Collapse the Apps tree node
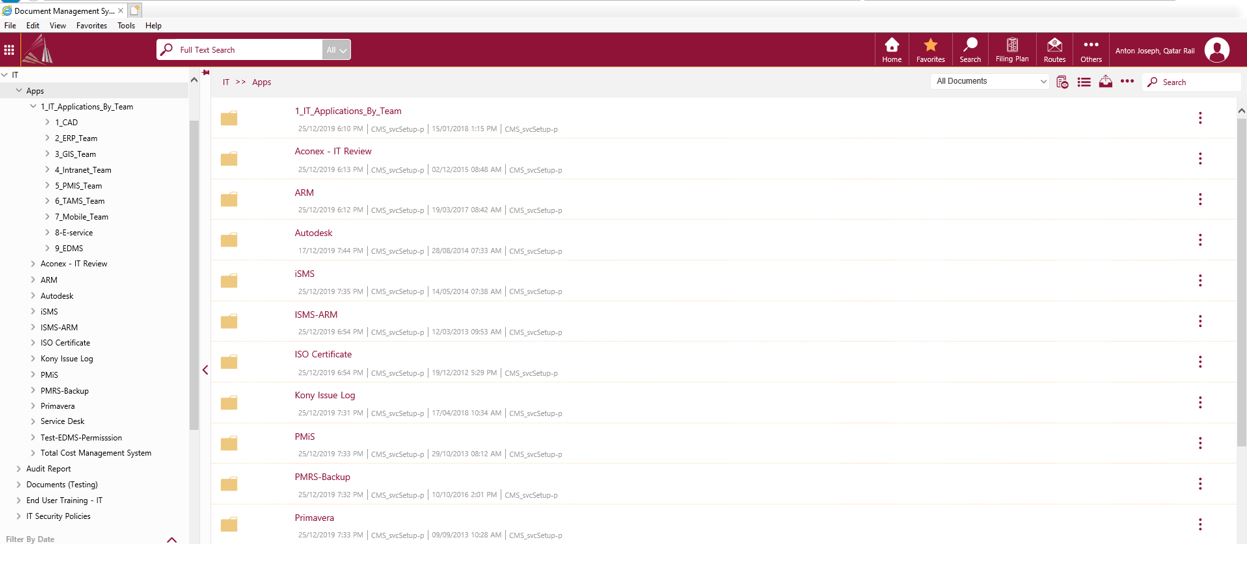 (19, 91)
